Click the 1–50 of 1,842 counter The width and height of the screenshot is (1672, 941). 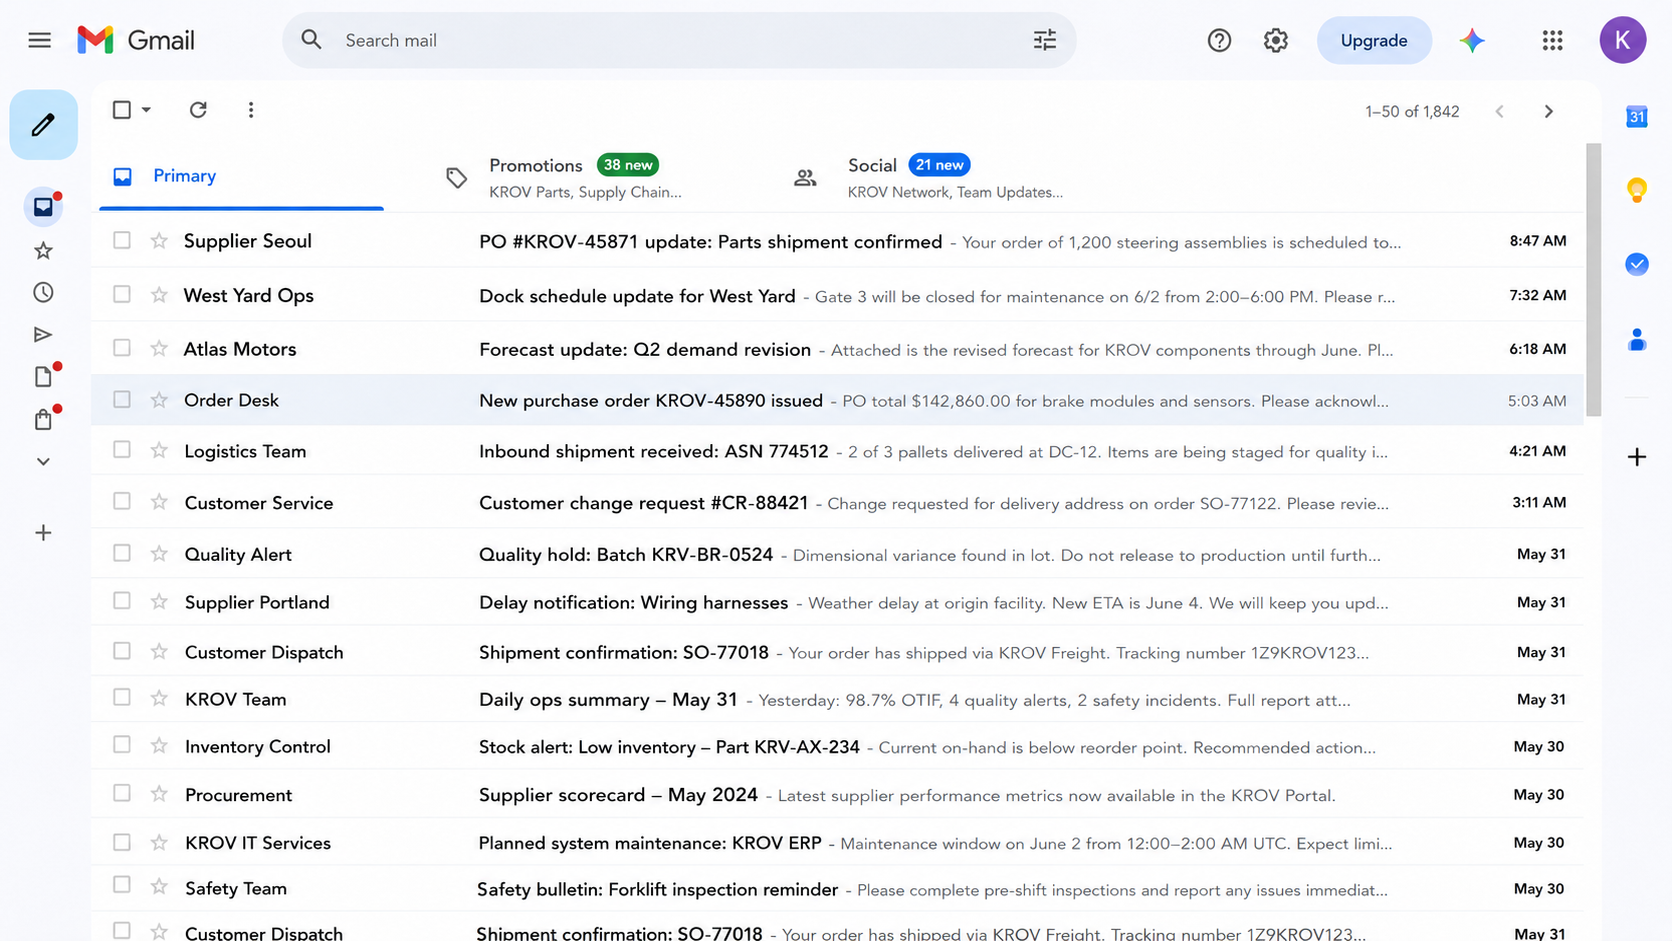(x=1412, y=111)
